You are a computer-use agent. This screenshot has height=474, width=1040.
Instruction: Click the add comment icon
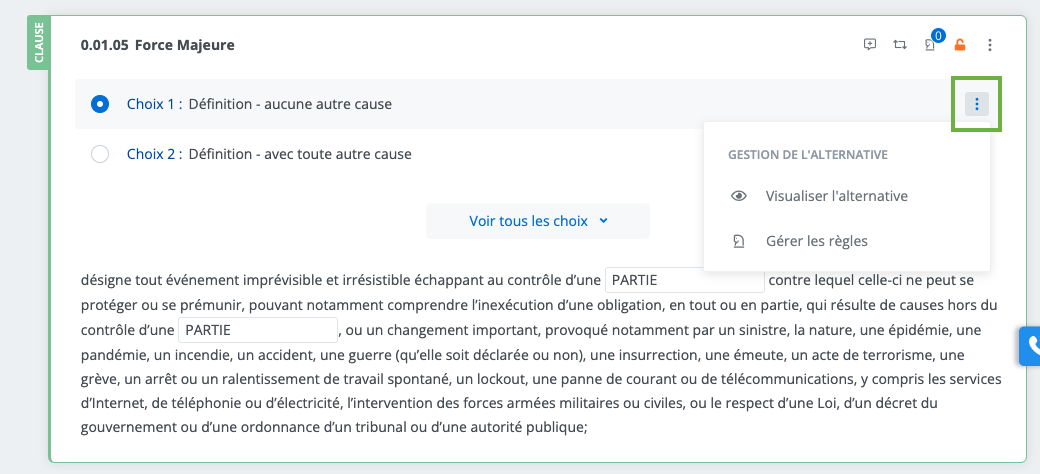[x=870, y=44]
